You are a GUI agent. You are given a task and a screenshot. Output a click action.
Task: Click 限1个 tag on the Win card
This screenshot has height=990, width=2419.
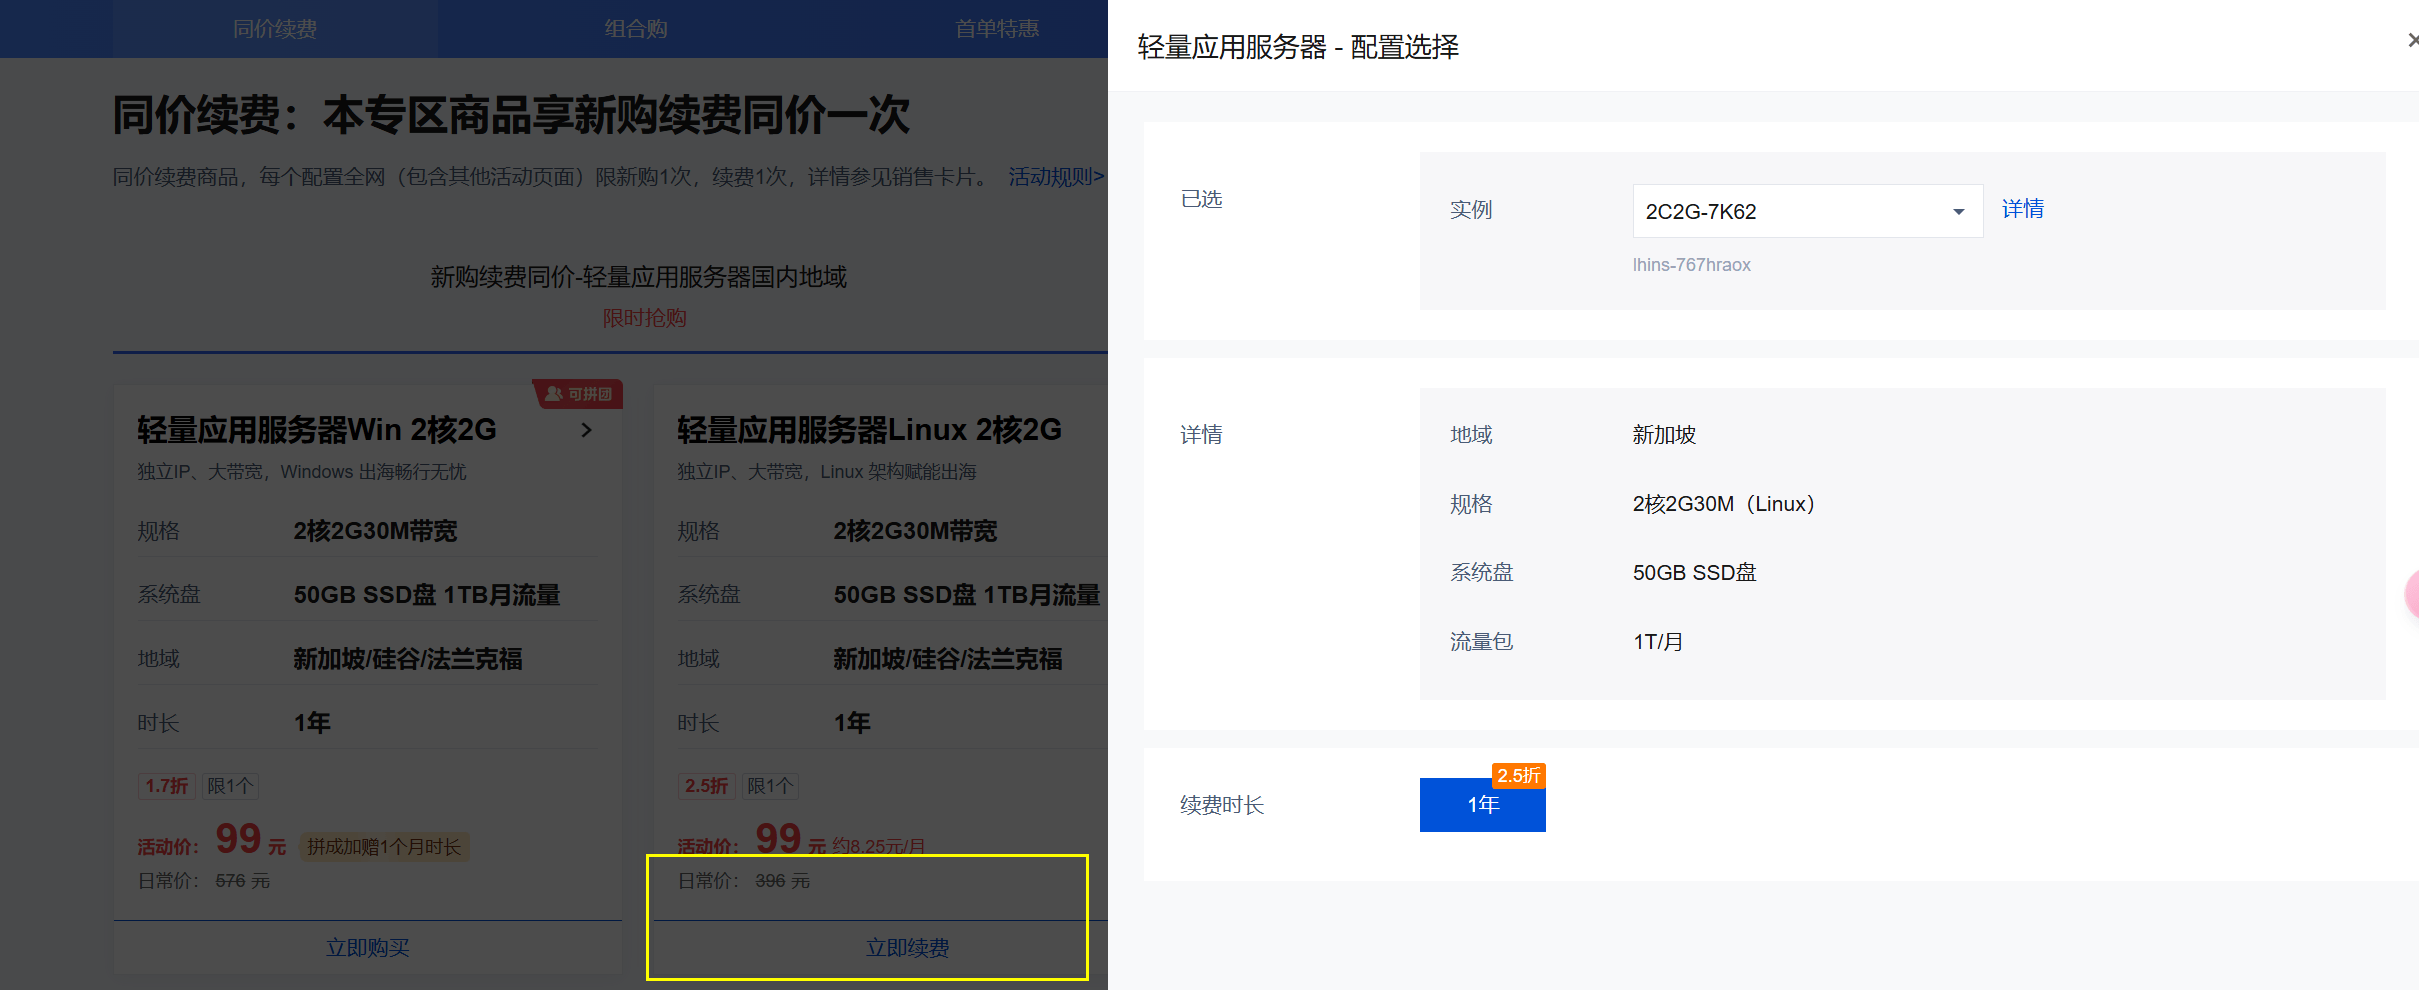click(230, 786)
